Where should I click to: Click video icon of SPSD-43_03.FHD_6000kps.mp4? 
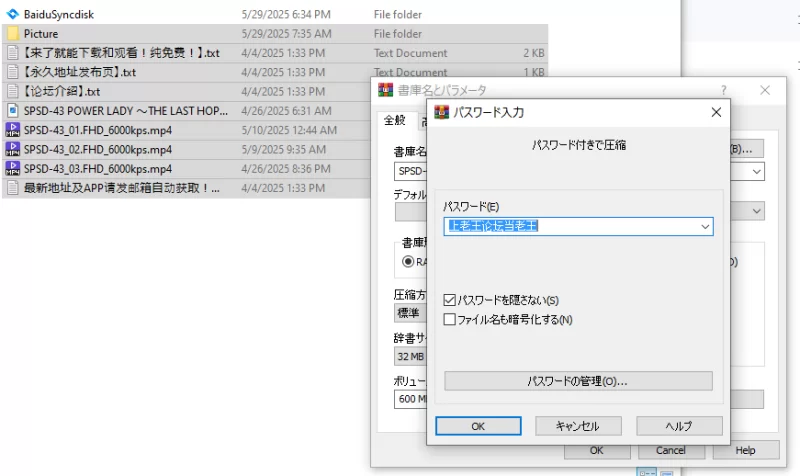click(x=13, y=169)
